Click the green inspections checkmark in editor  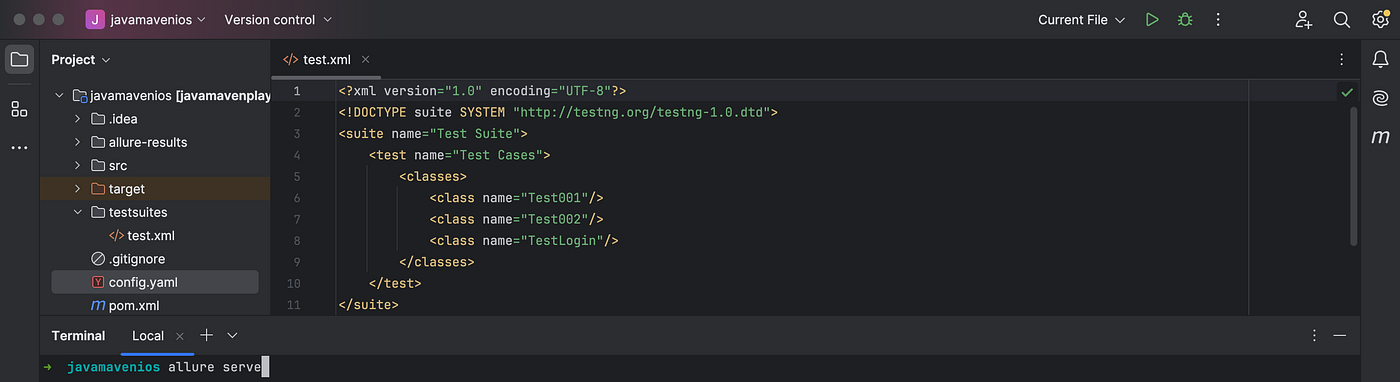pos(1347,92)
